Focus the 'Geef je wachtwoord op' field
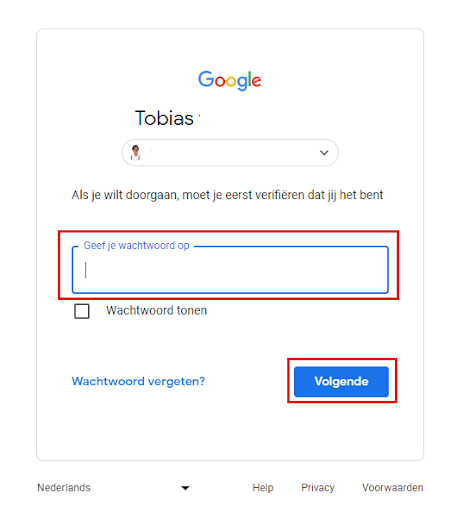Image resolution: width=463 pixels, height=512 pixels. (x=230, y=270)
